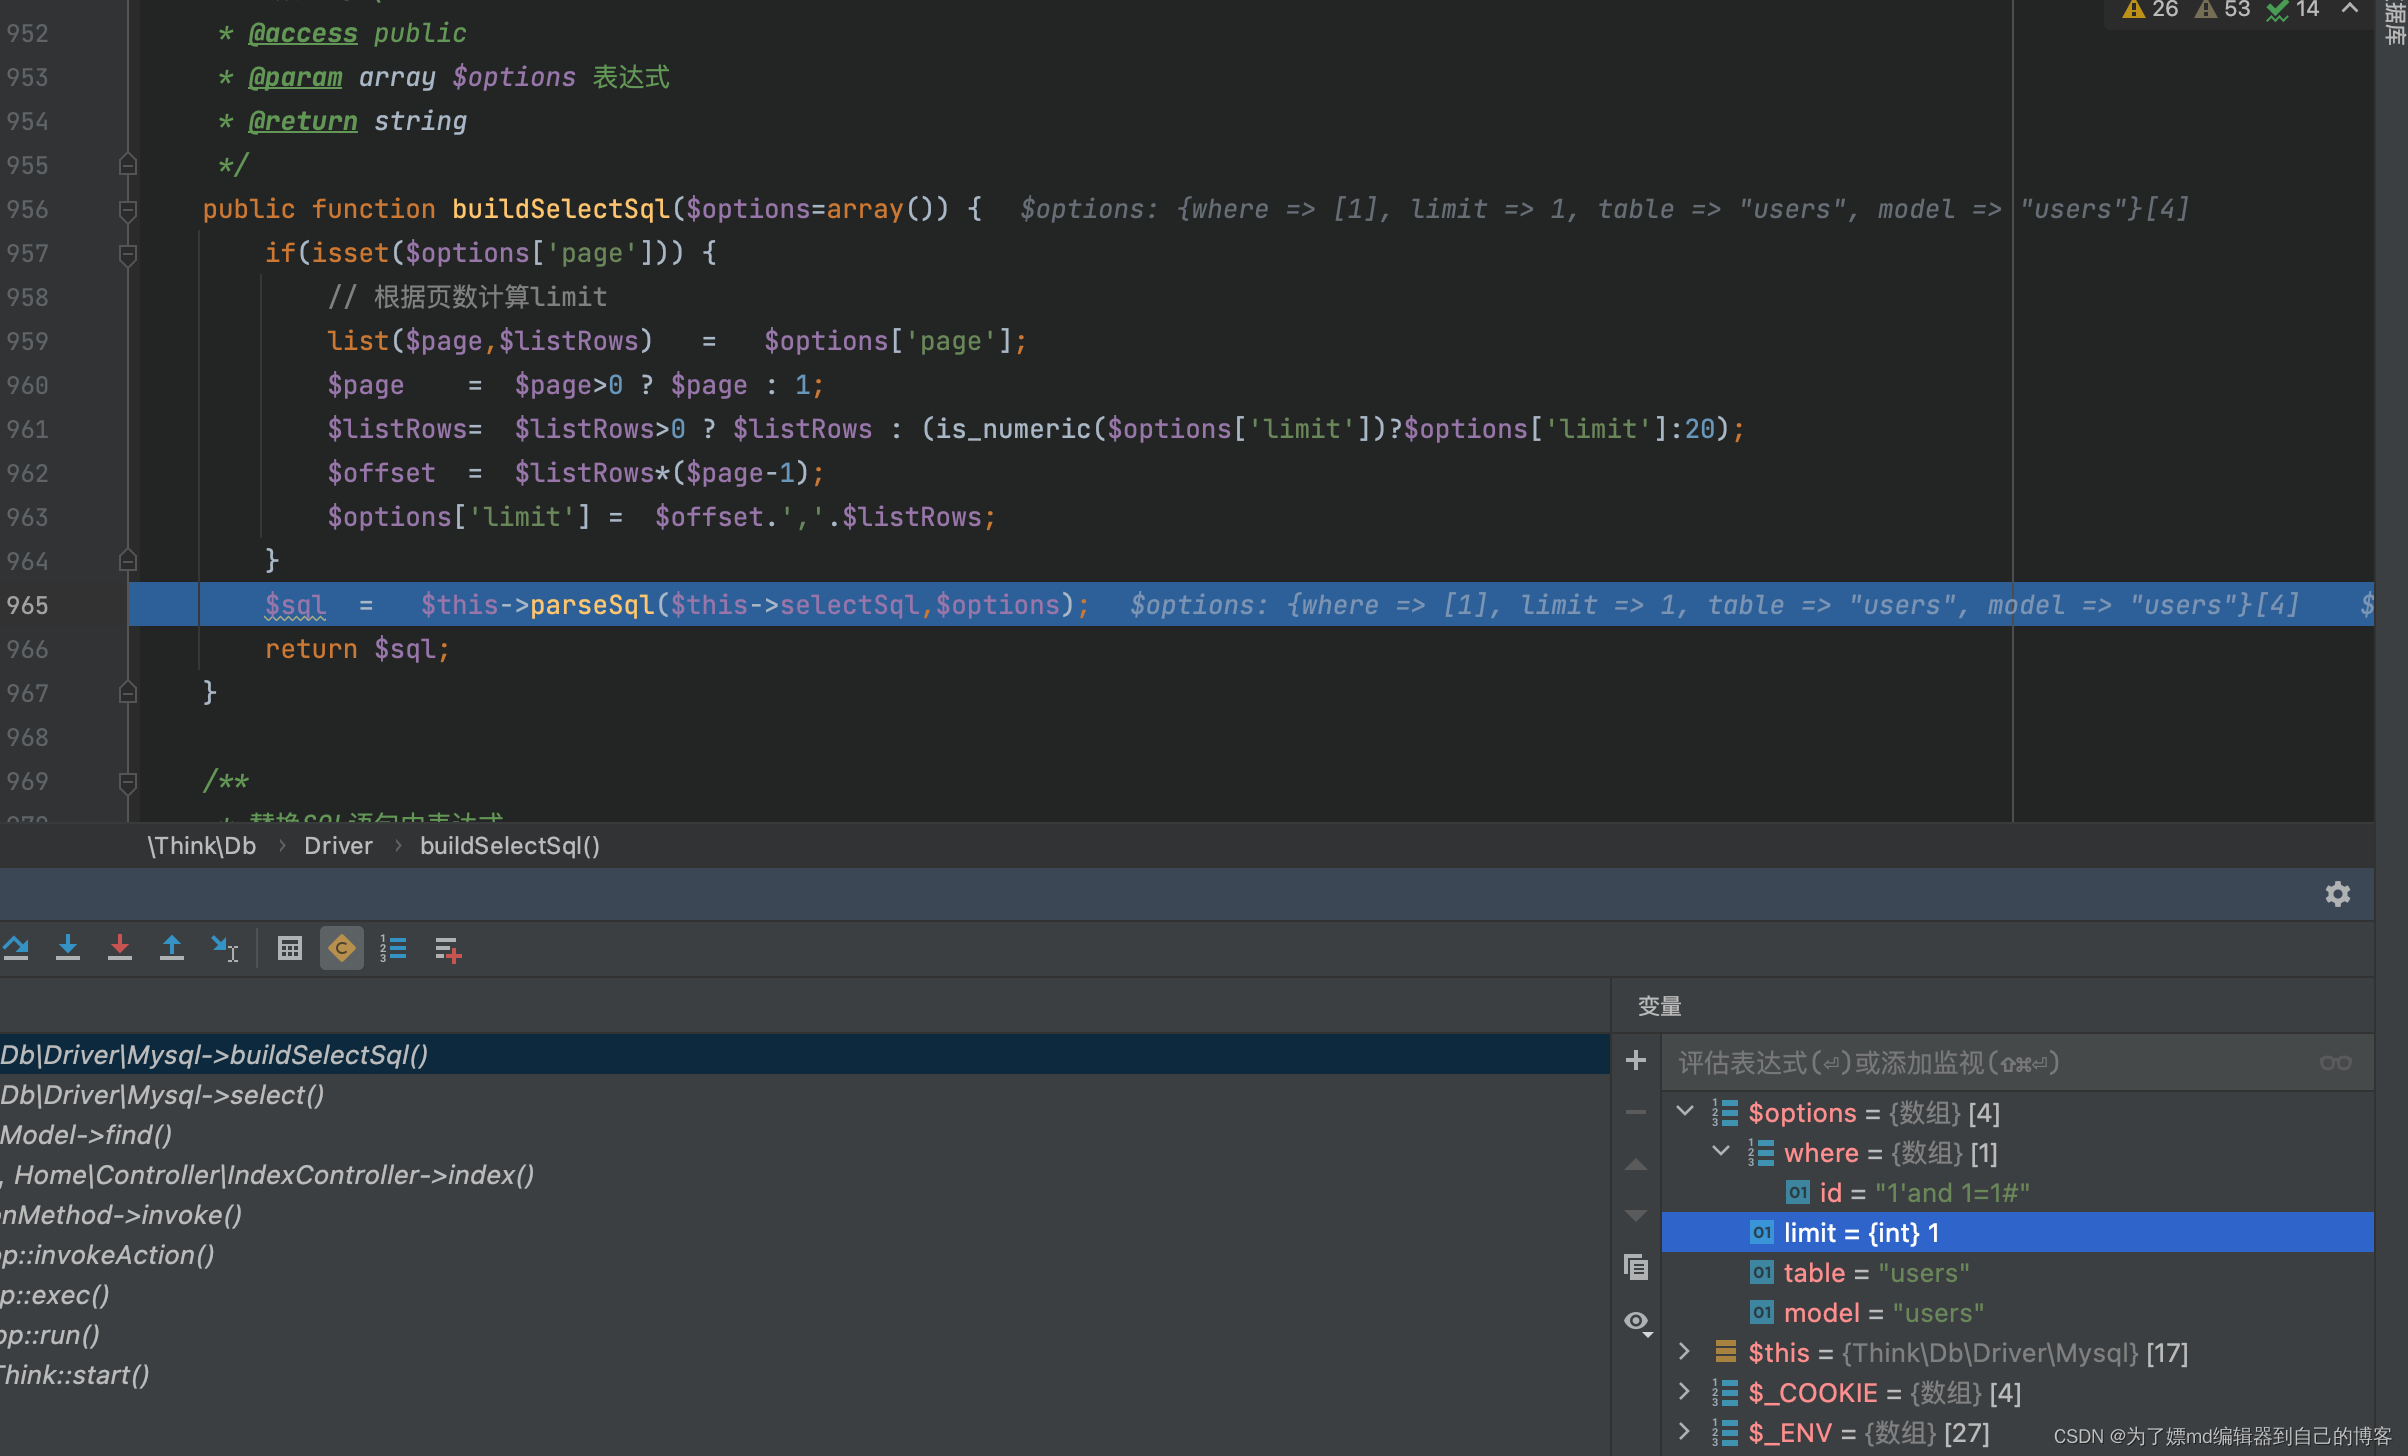Toggle the eye view-options icon beside variables

(x=1636, y=1322)
